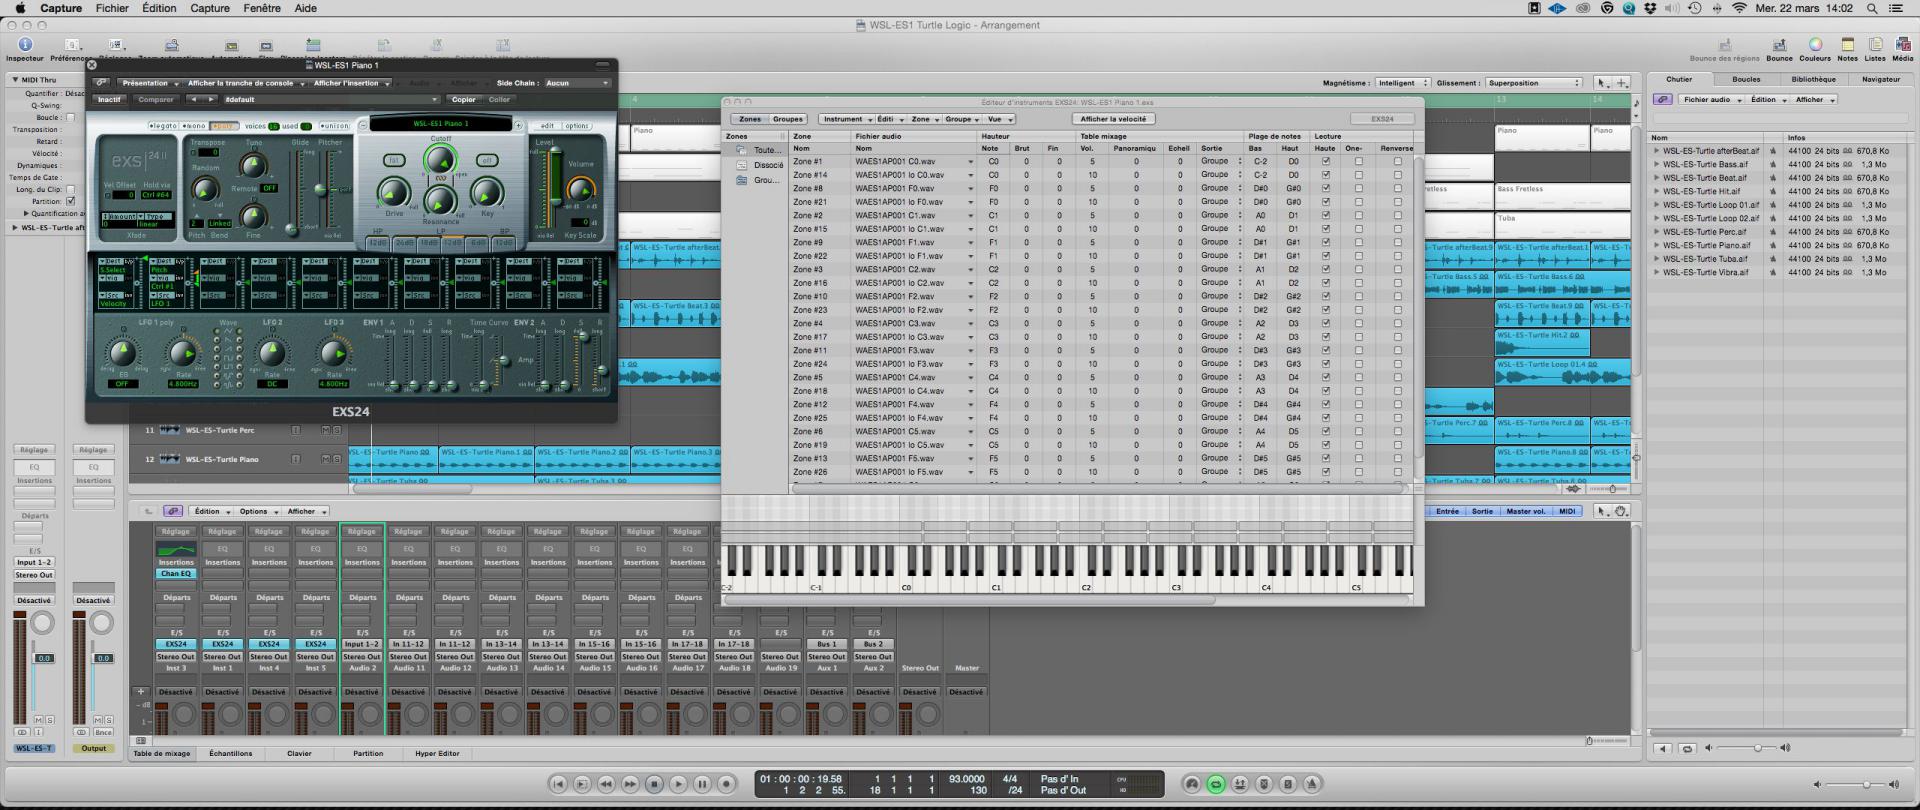Click the pointer tool in arrangement header

[1601, 83]
